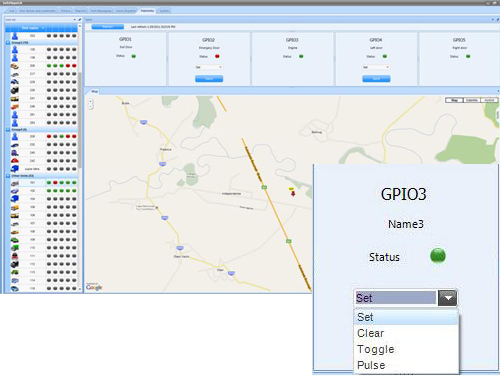Open the Set dropdown under GPIO2

click(209, 67)
